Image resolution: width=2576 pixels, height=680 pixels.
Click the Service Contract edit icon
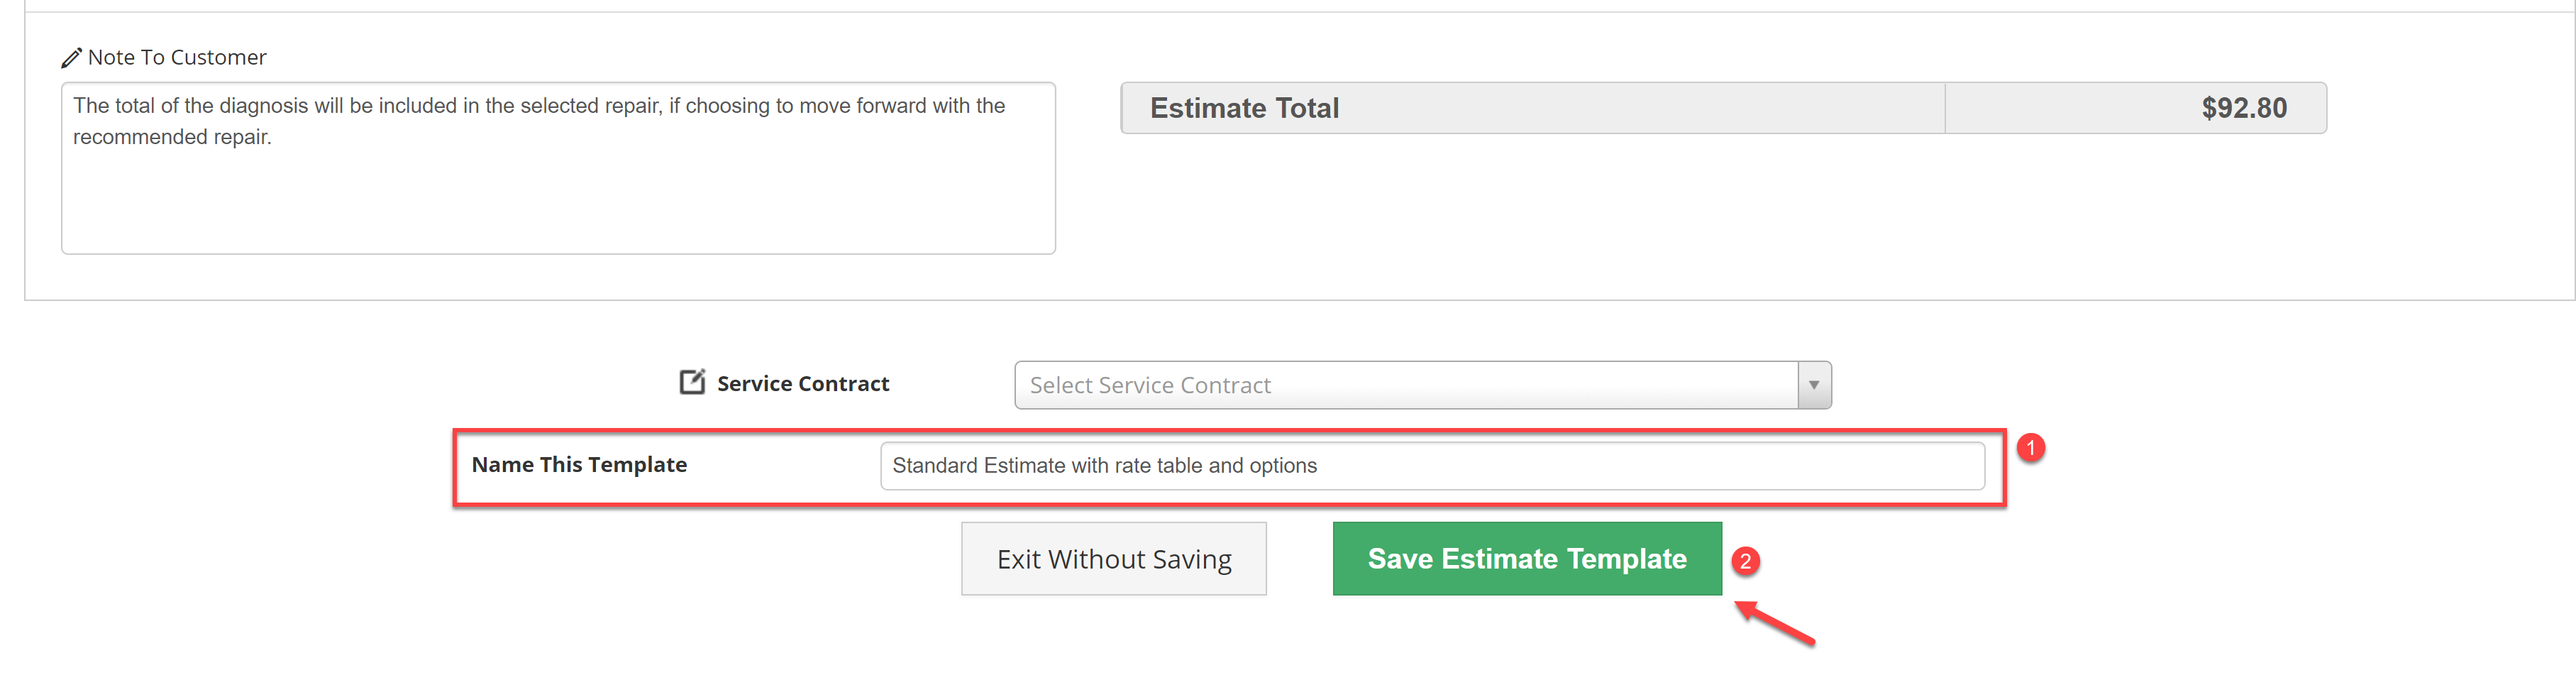pyautogui.click(x=692, y=382)
